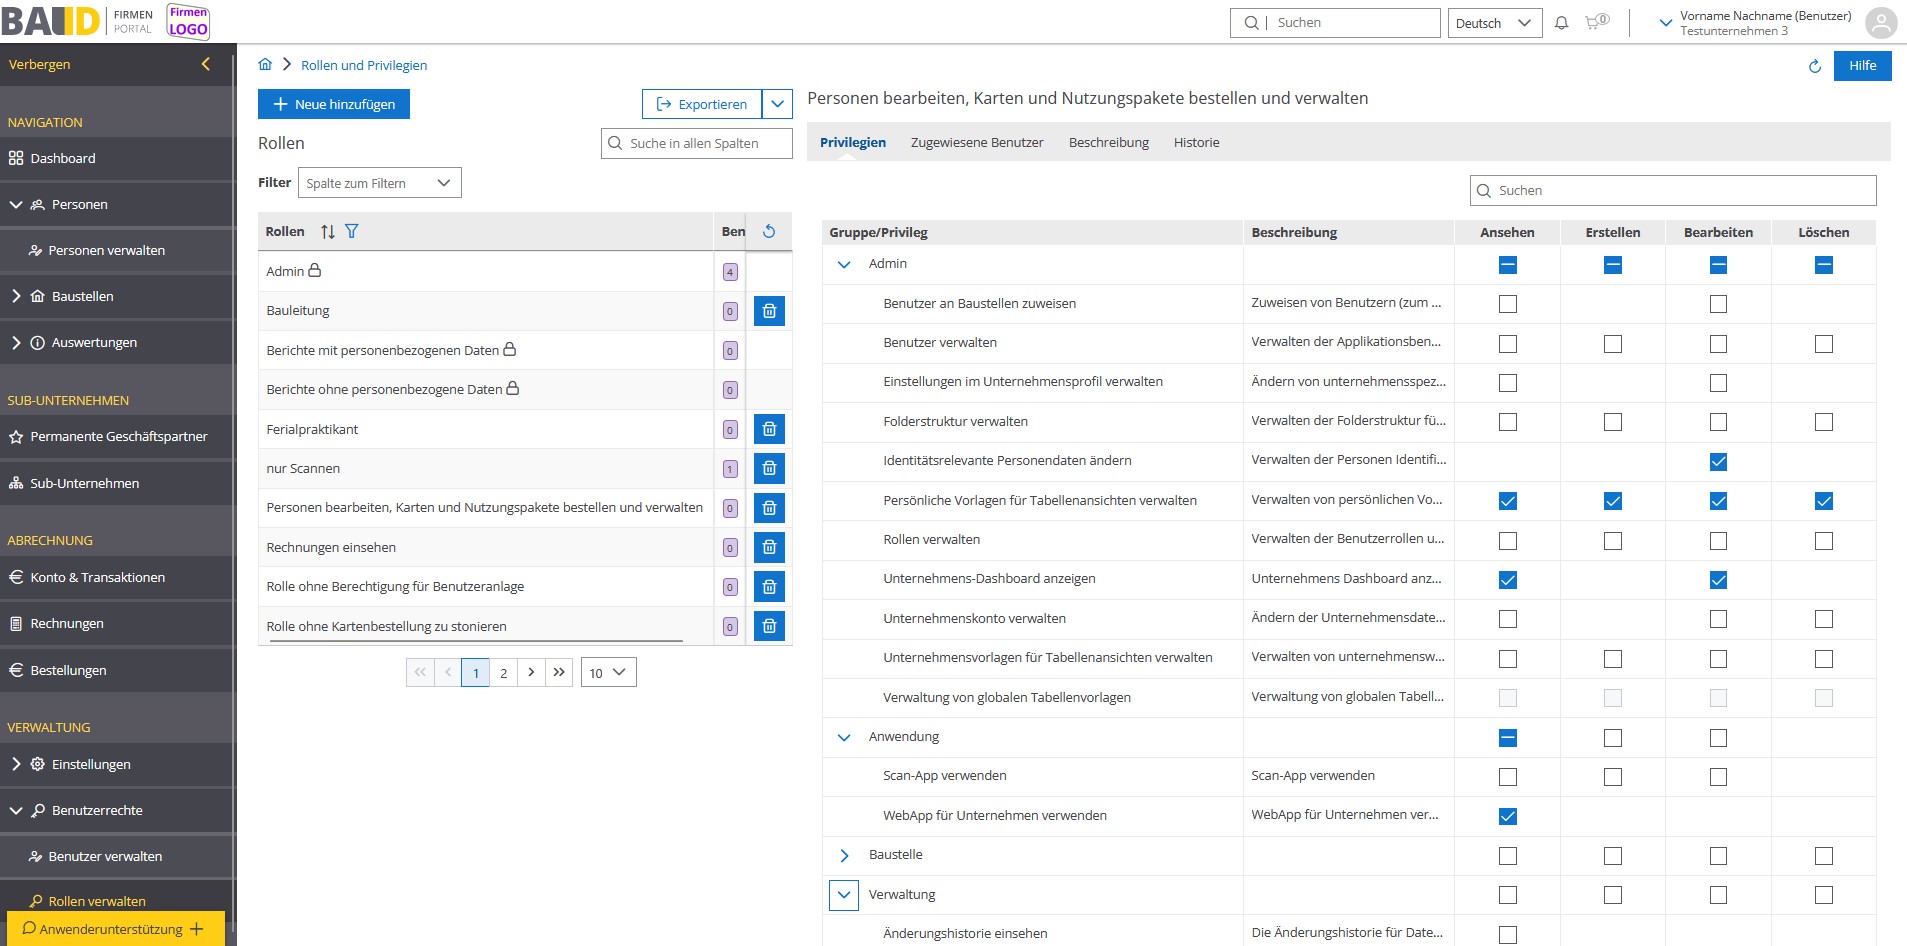Screen dimensions: 1907x946
Task: Click the filter funnel icon in Rollen header
Action: click(352, 232)
